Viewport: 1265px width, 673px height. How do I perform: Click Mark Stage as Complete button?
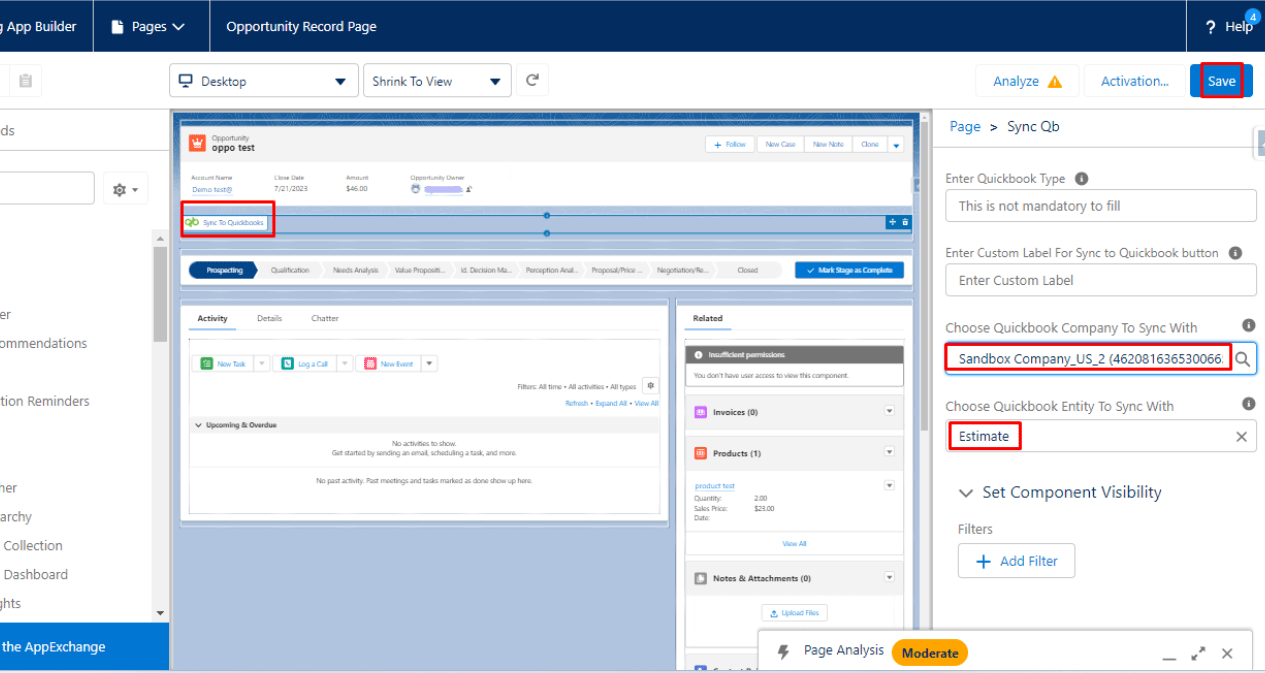(x=849, y=270)
